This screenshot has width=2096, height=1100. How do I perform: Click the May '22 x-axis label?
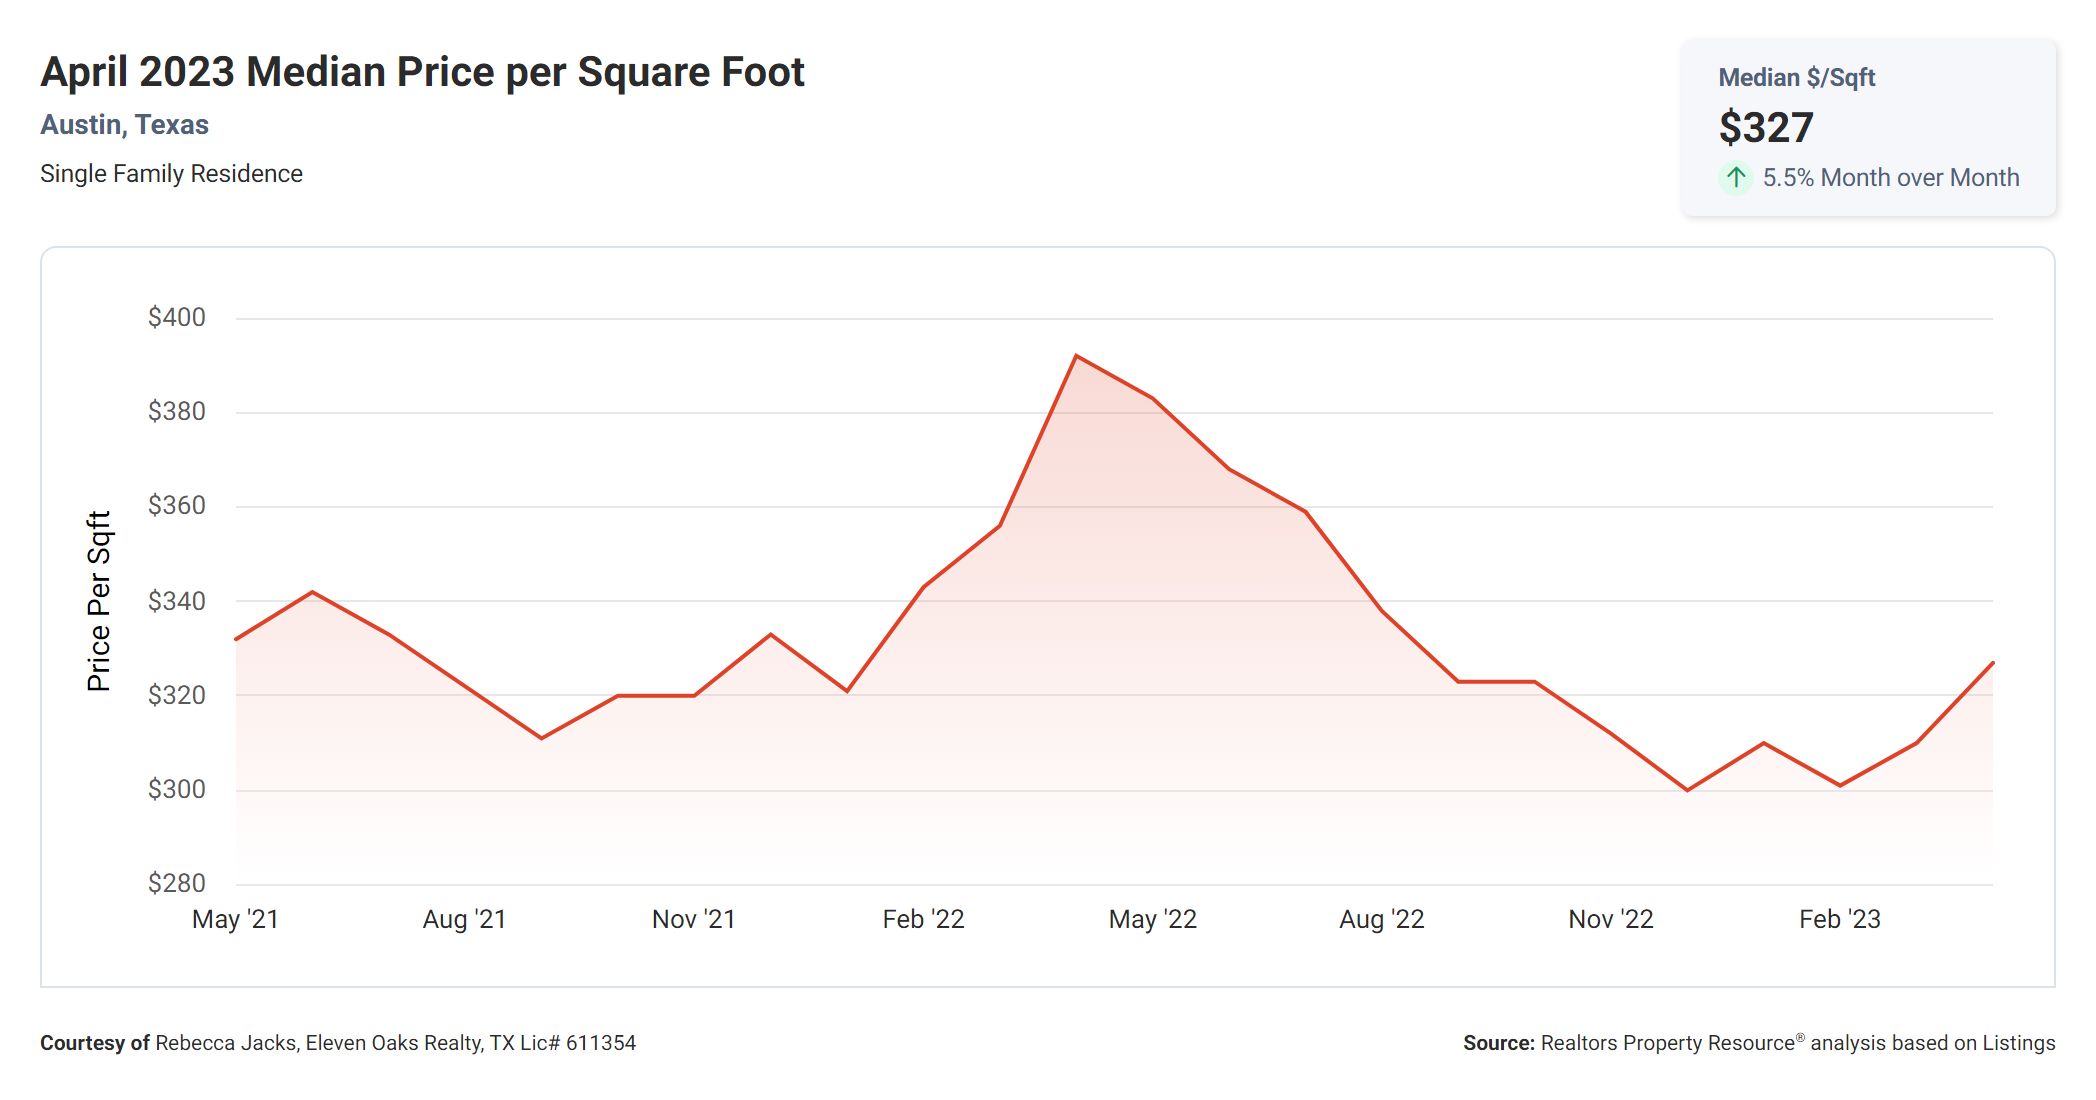(x=1152, y=919)
